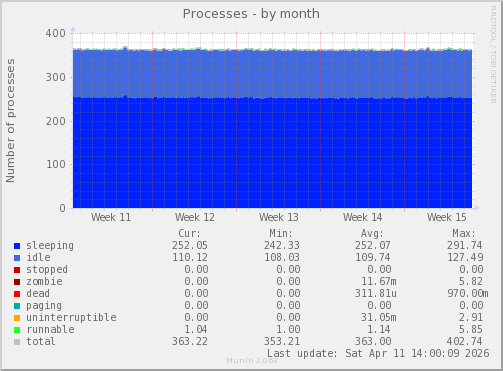This screenshot has width=503, height=371.
Task: Click idle maximum value 127.49
Action: pyautogui.click(x=465, y=258)
